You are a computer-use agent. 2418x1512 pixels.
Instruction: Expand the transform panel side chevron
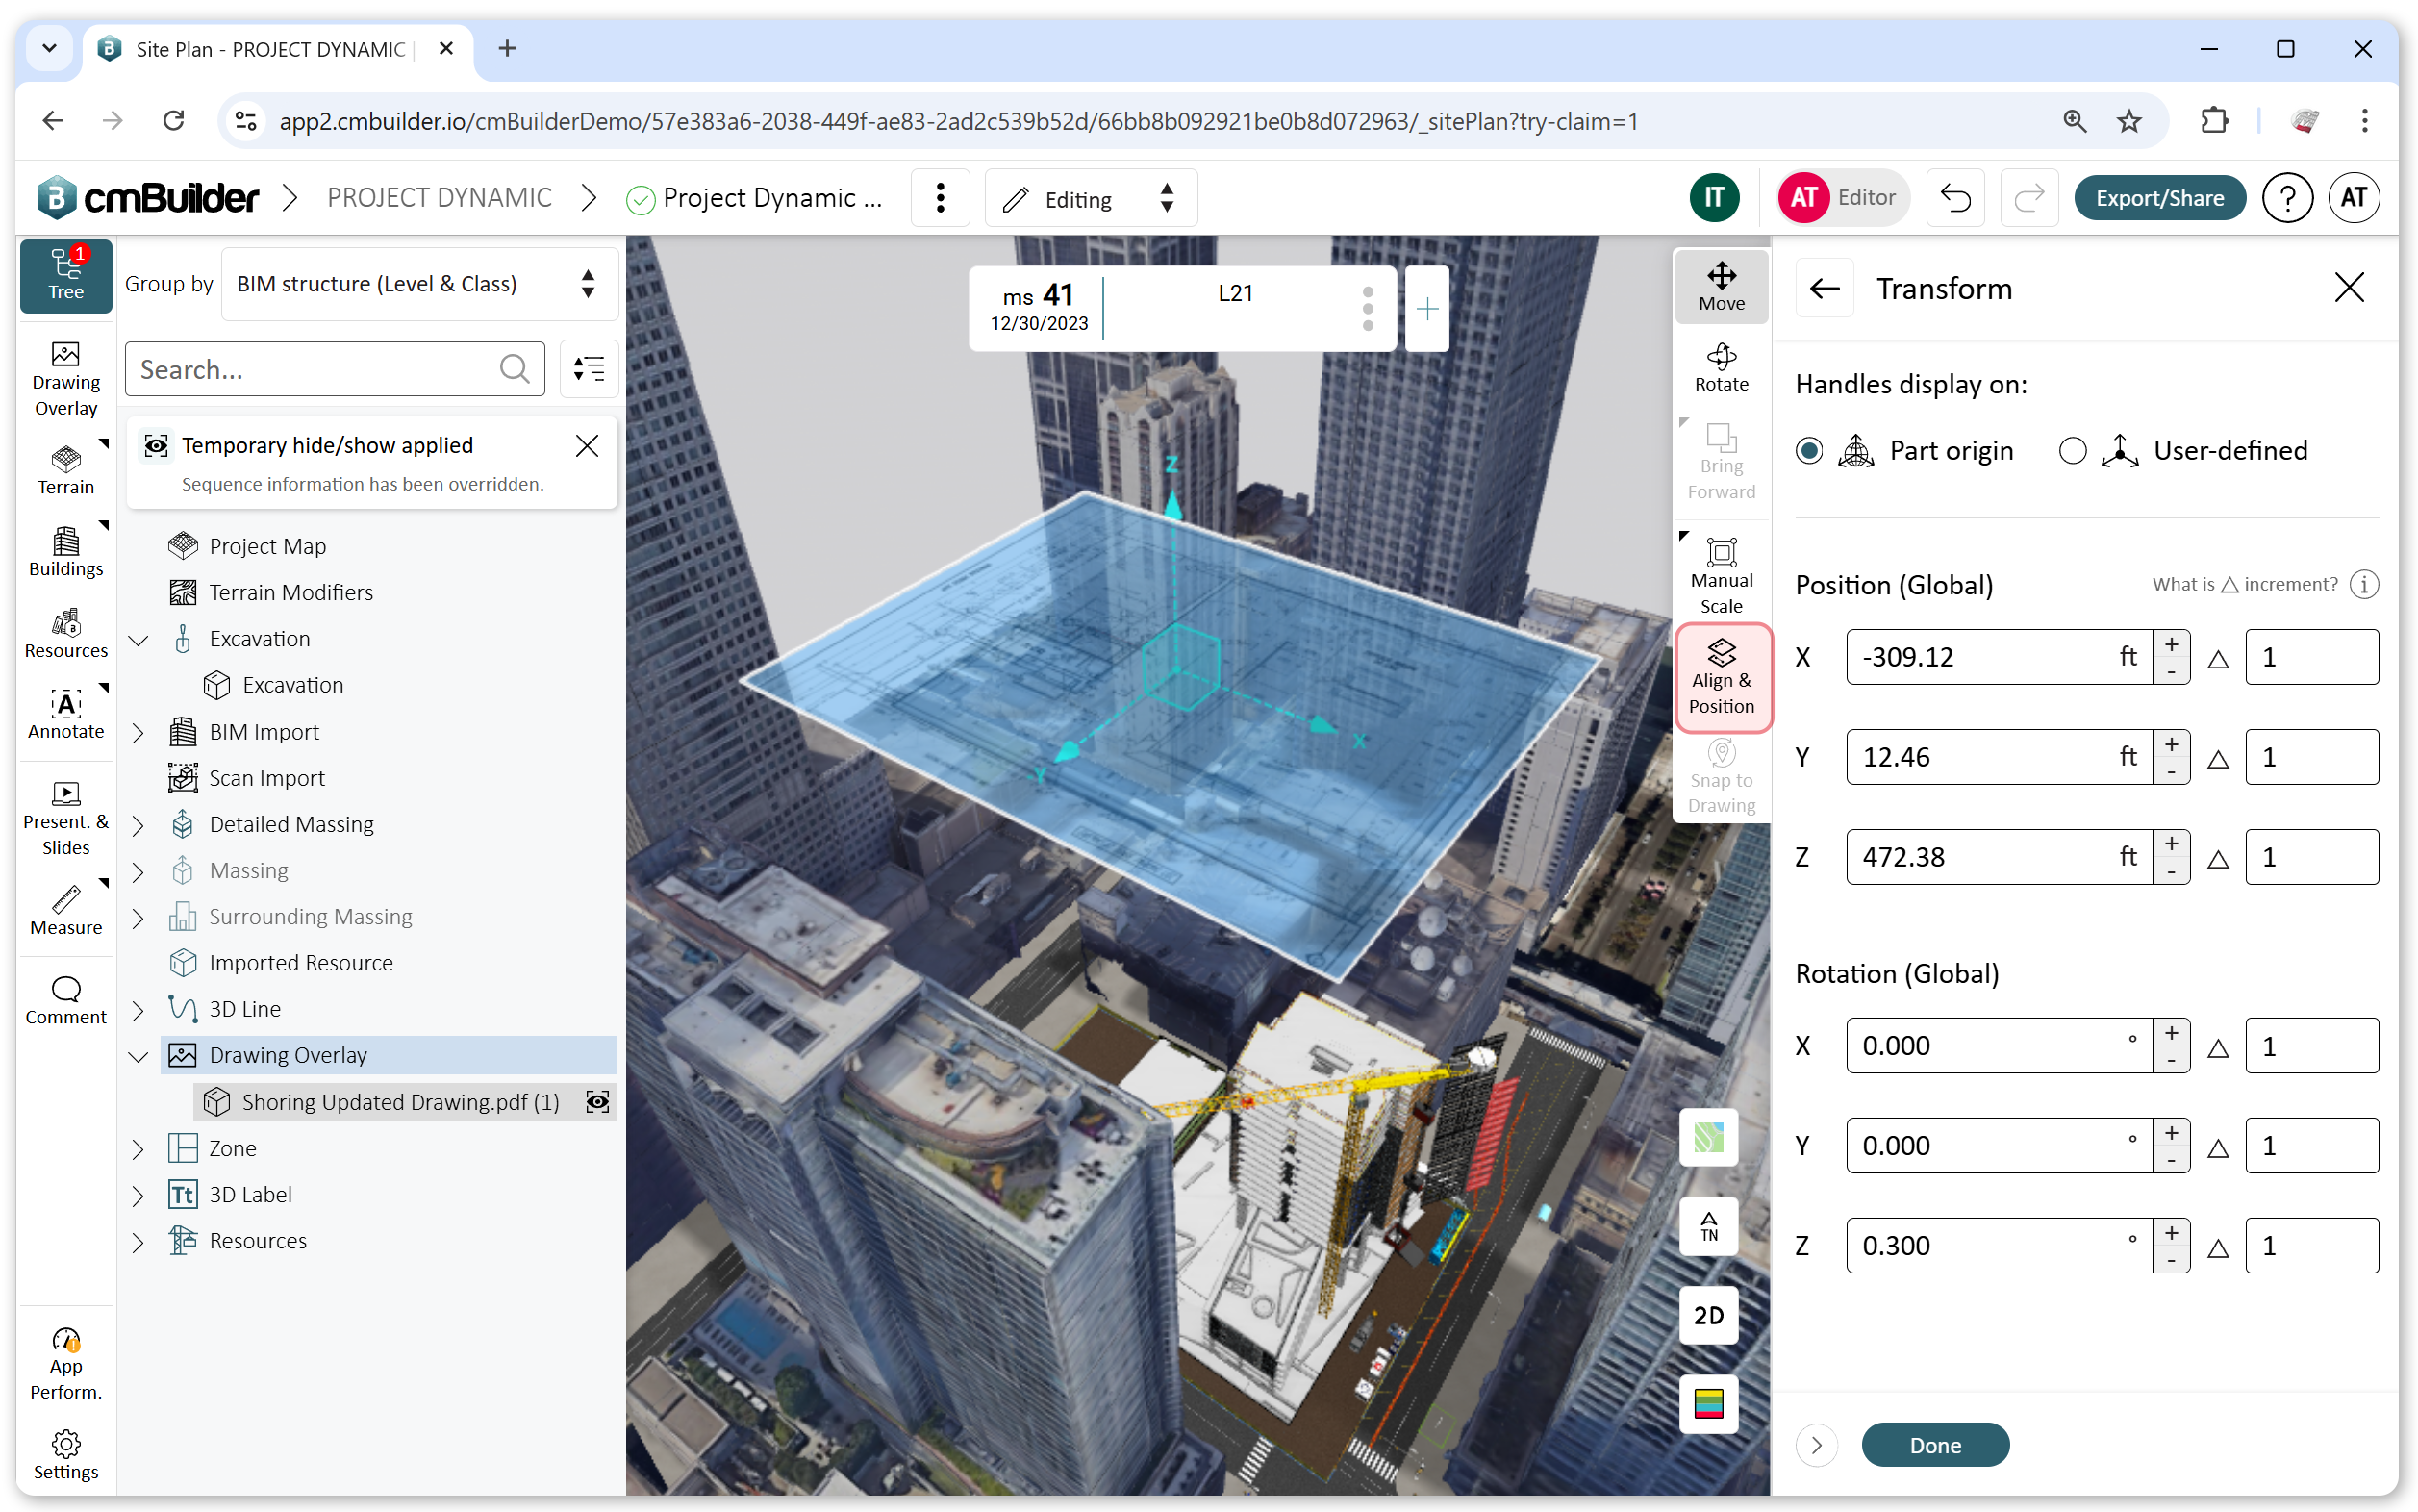[1816, 1444]
